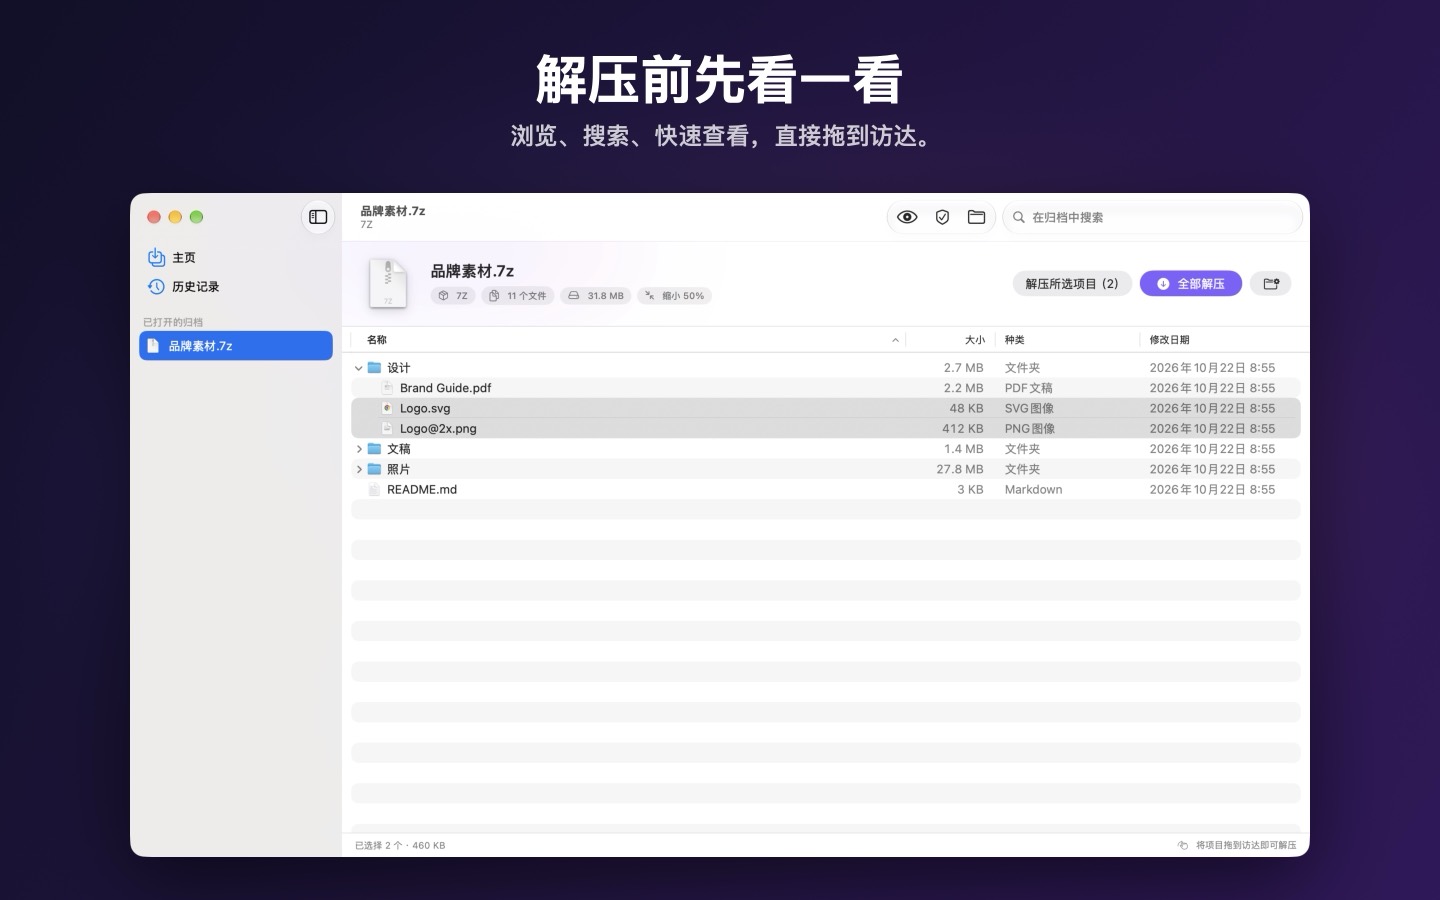Open 主页 in the sidebar
Image resolution: width=1440 pixels, height=900 pixels.
click(236, 258)
